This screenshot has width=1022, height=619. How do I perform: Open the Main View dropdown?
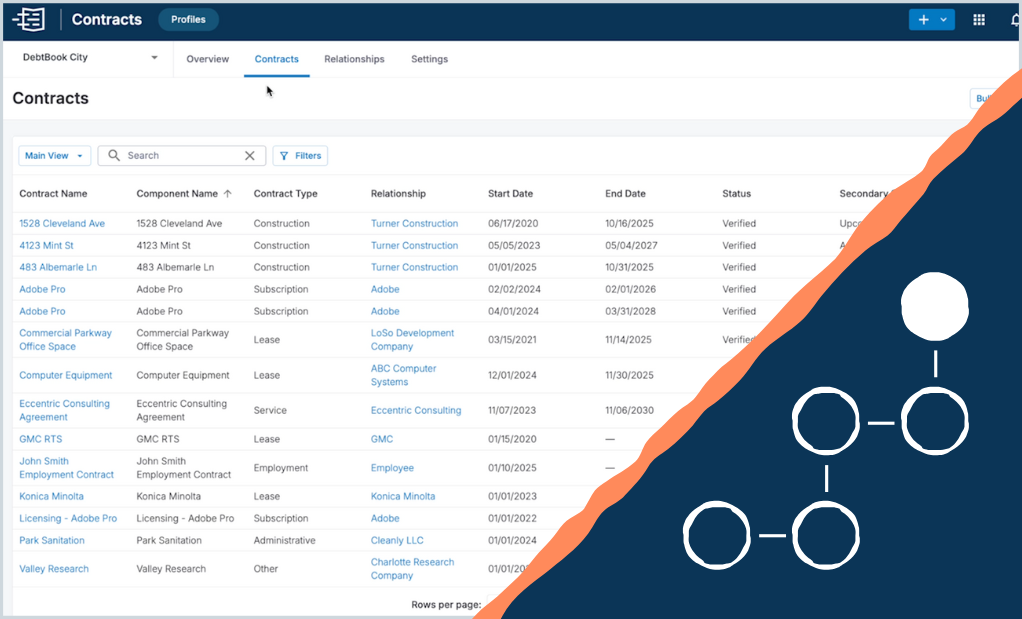54,156
